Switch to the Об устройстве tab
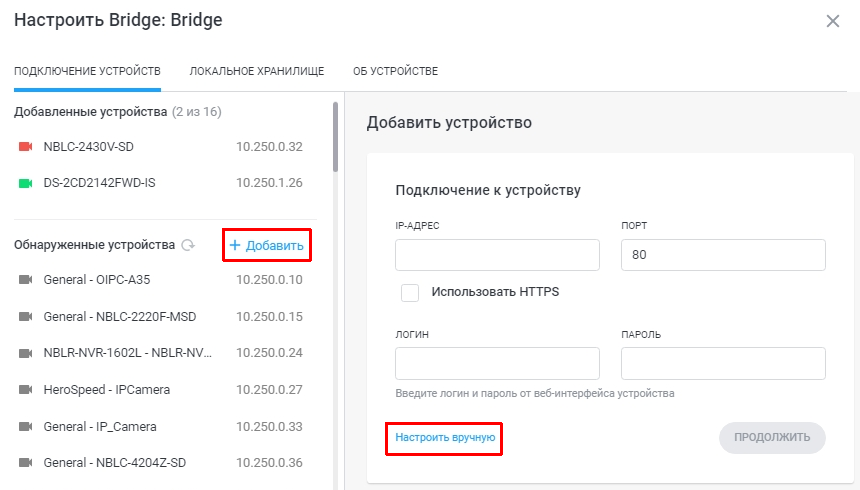The height and width of the screenshot is (490, 860). tap(395, 71)
